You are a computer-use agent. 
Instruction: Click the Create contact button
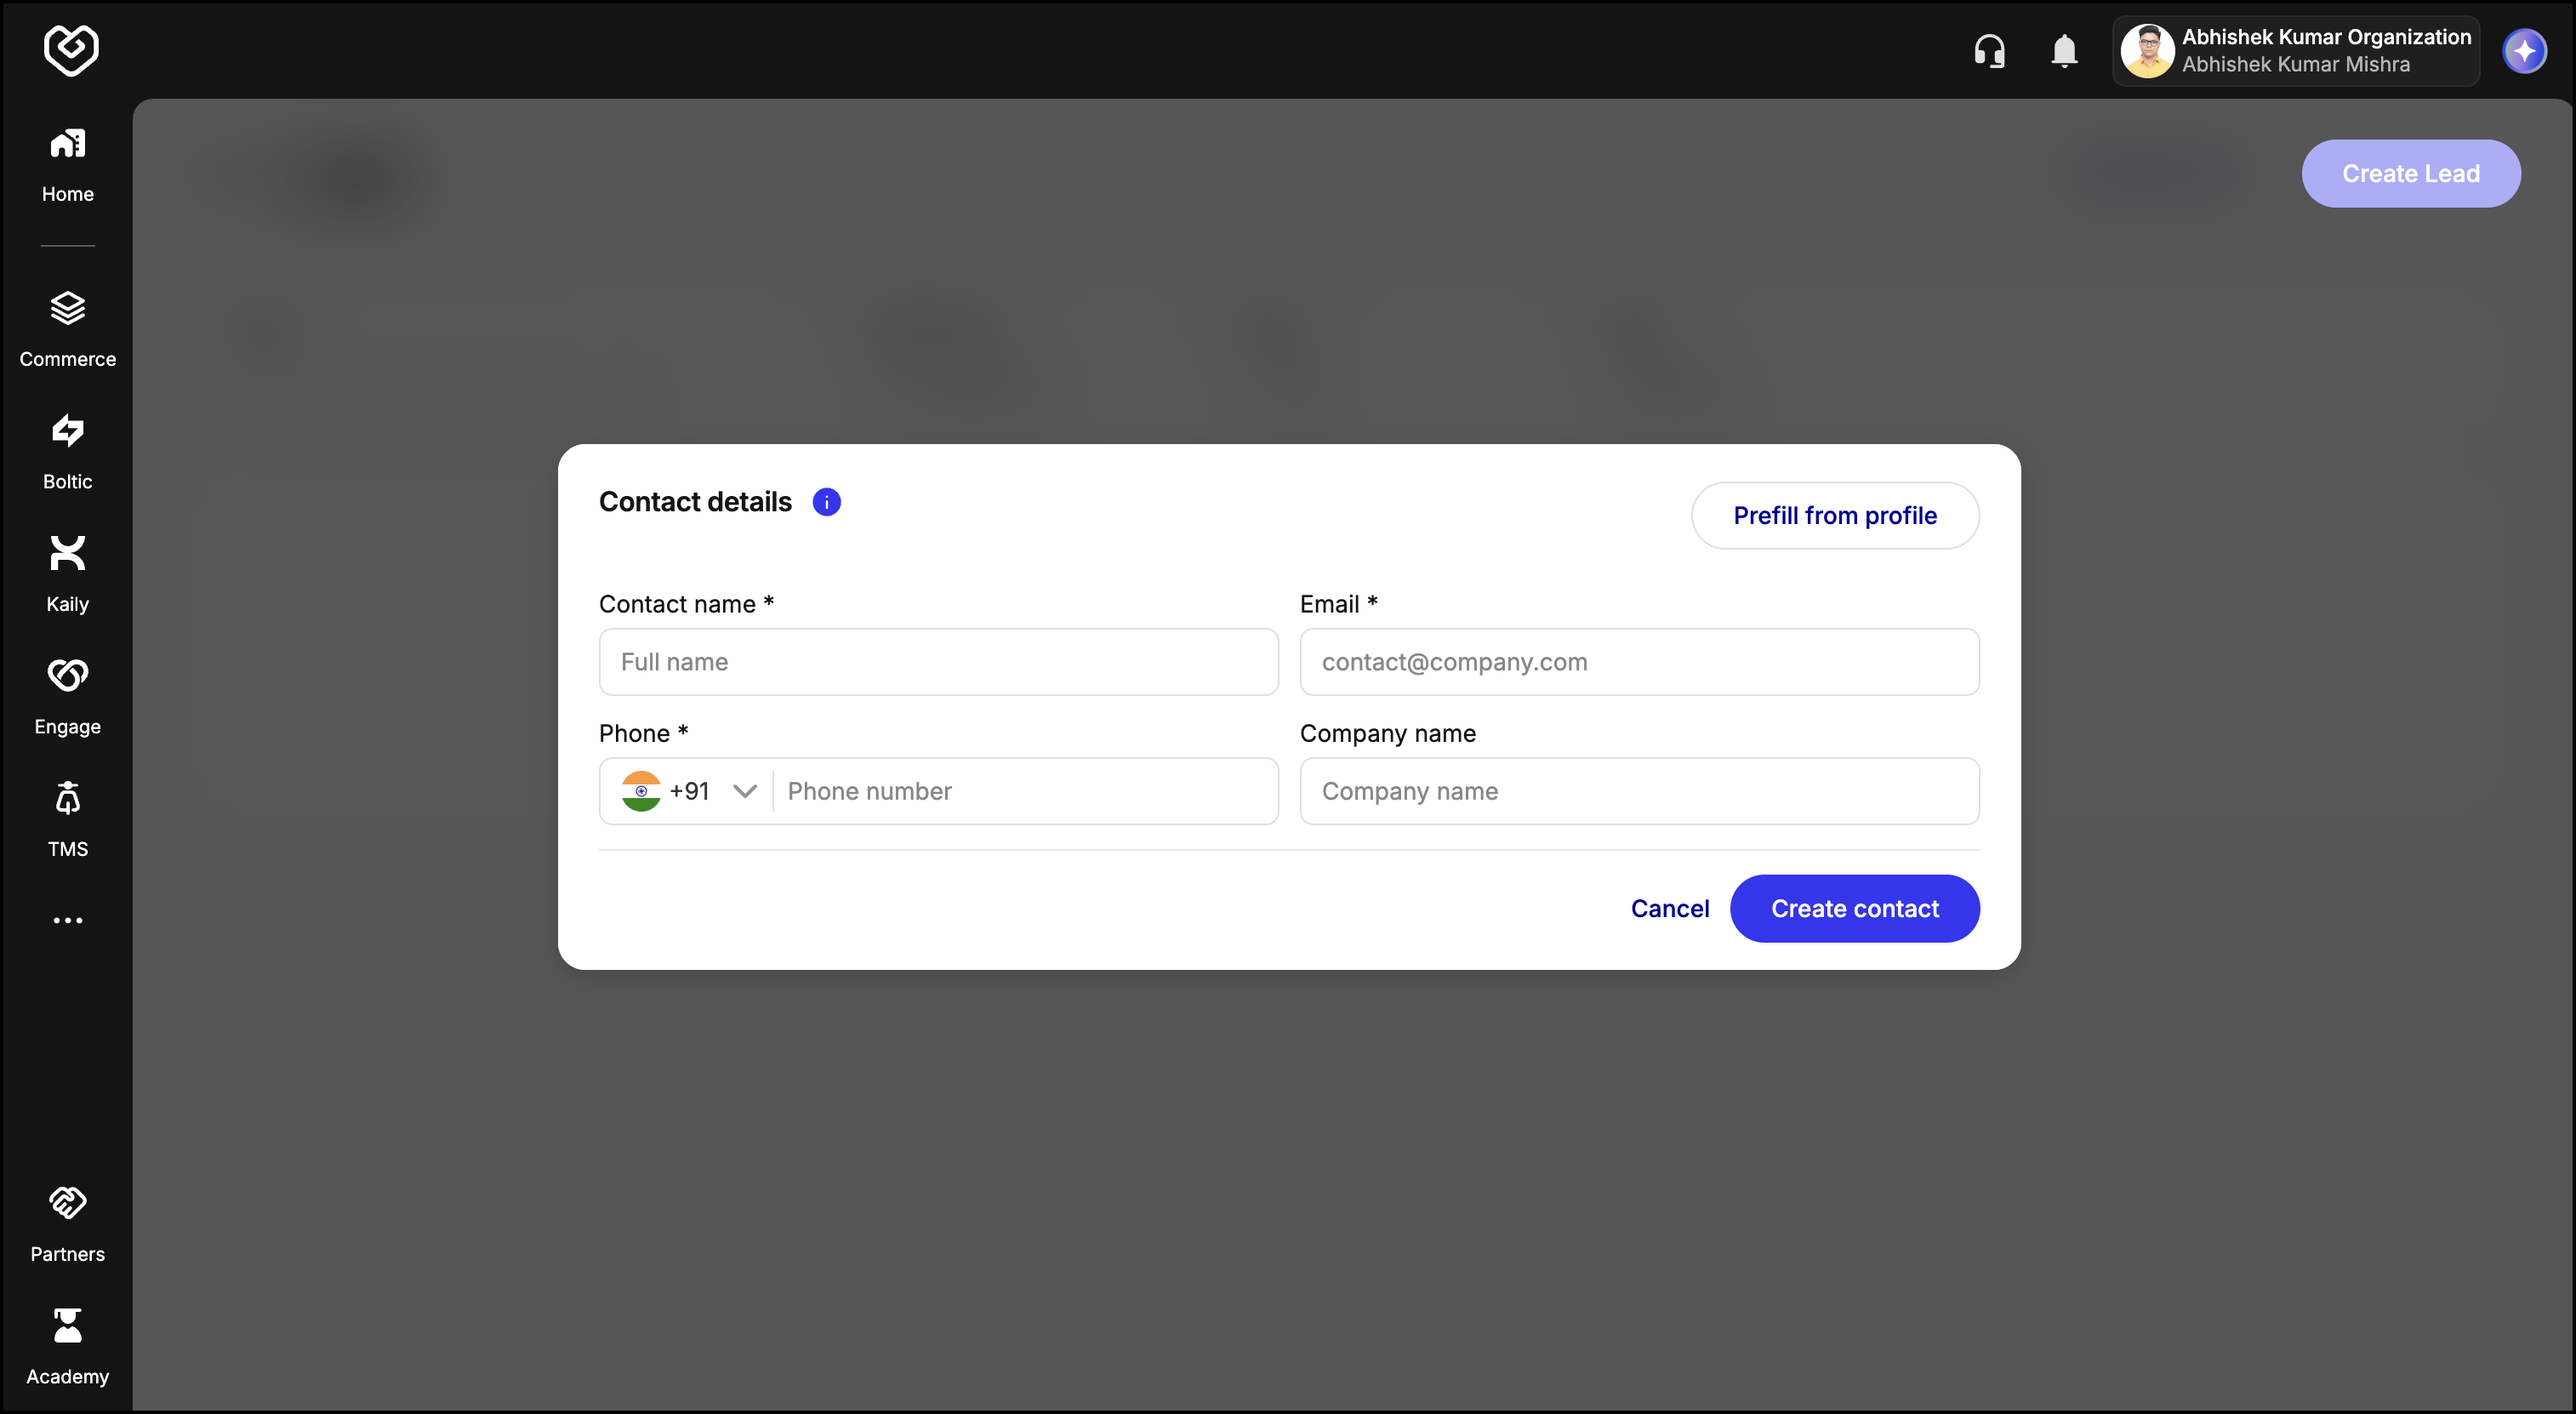tap(1855, 908)
